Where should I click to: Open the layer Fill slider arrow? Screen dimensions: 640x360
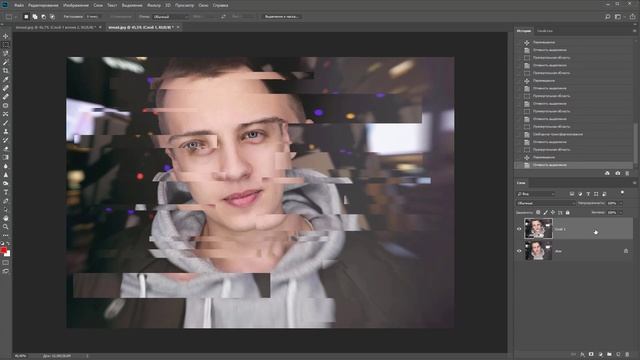[621, 213]
